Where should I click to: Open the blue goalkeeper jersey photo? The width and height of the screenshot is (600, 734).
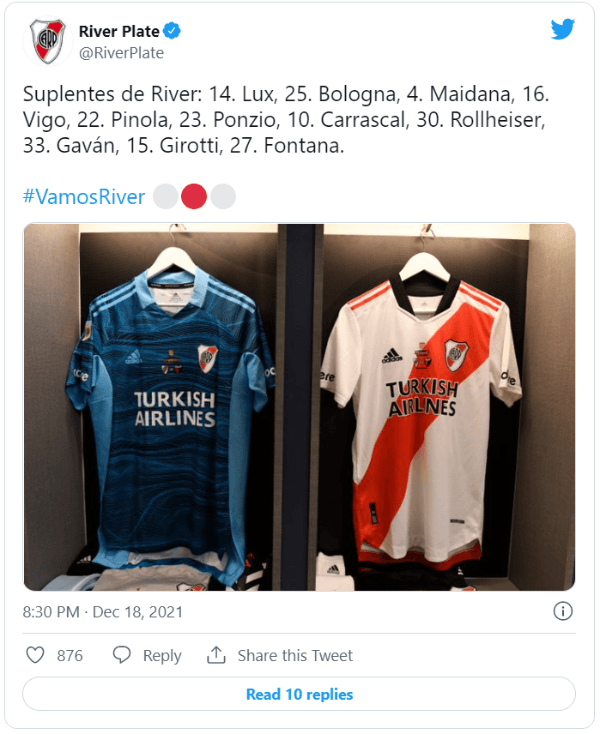(x=151, y=407)
